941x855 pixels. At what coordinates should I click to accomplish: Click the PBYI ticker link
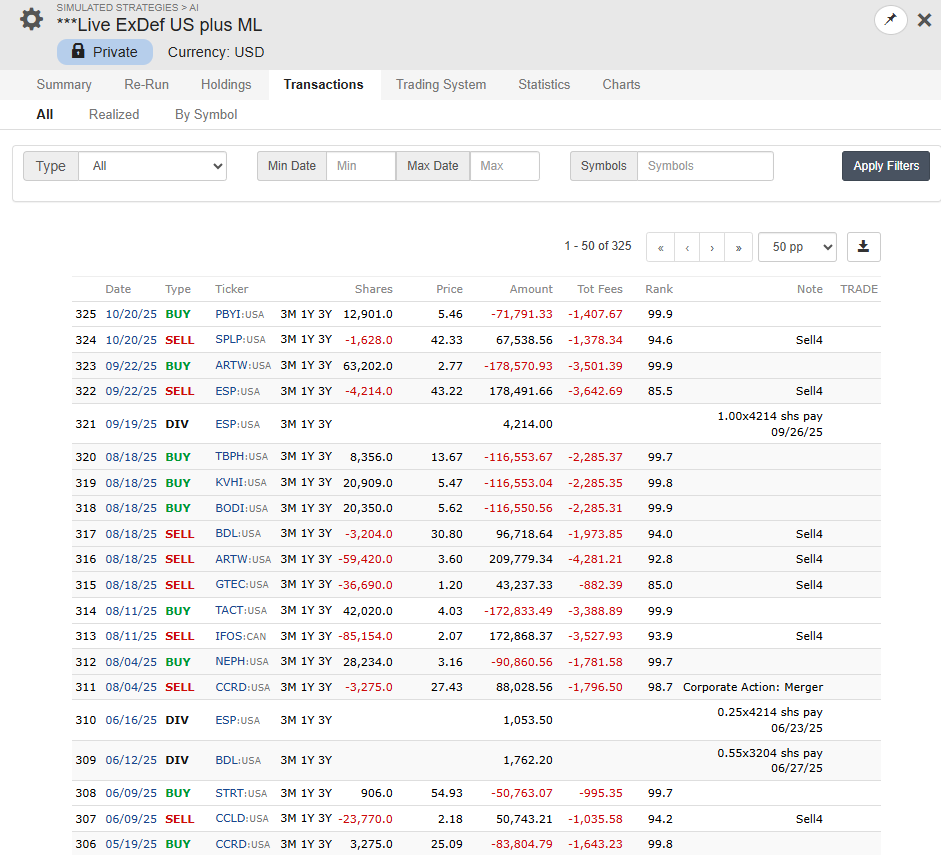(229, 314)
